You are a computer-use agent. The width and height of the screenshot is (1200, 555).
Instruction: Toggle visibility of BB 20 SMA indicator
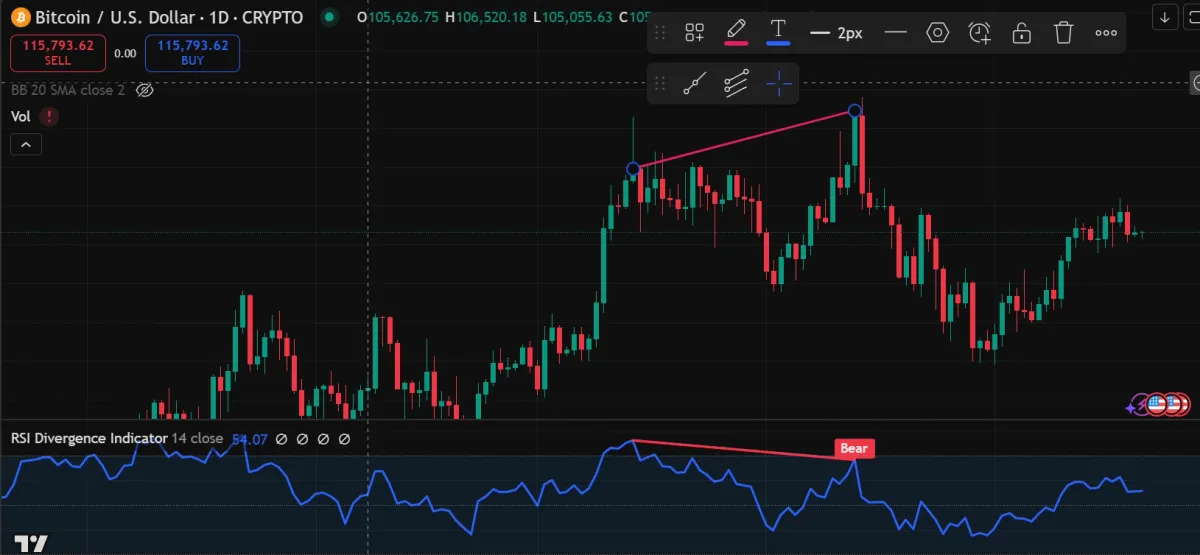(144, 90)
